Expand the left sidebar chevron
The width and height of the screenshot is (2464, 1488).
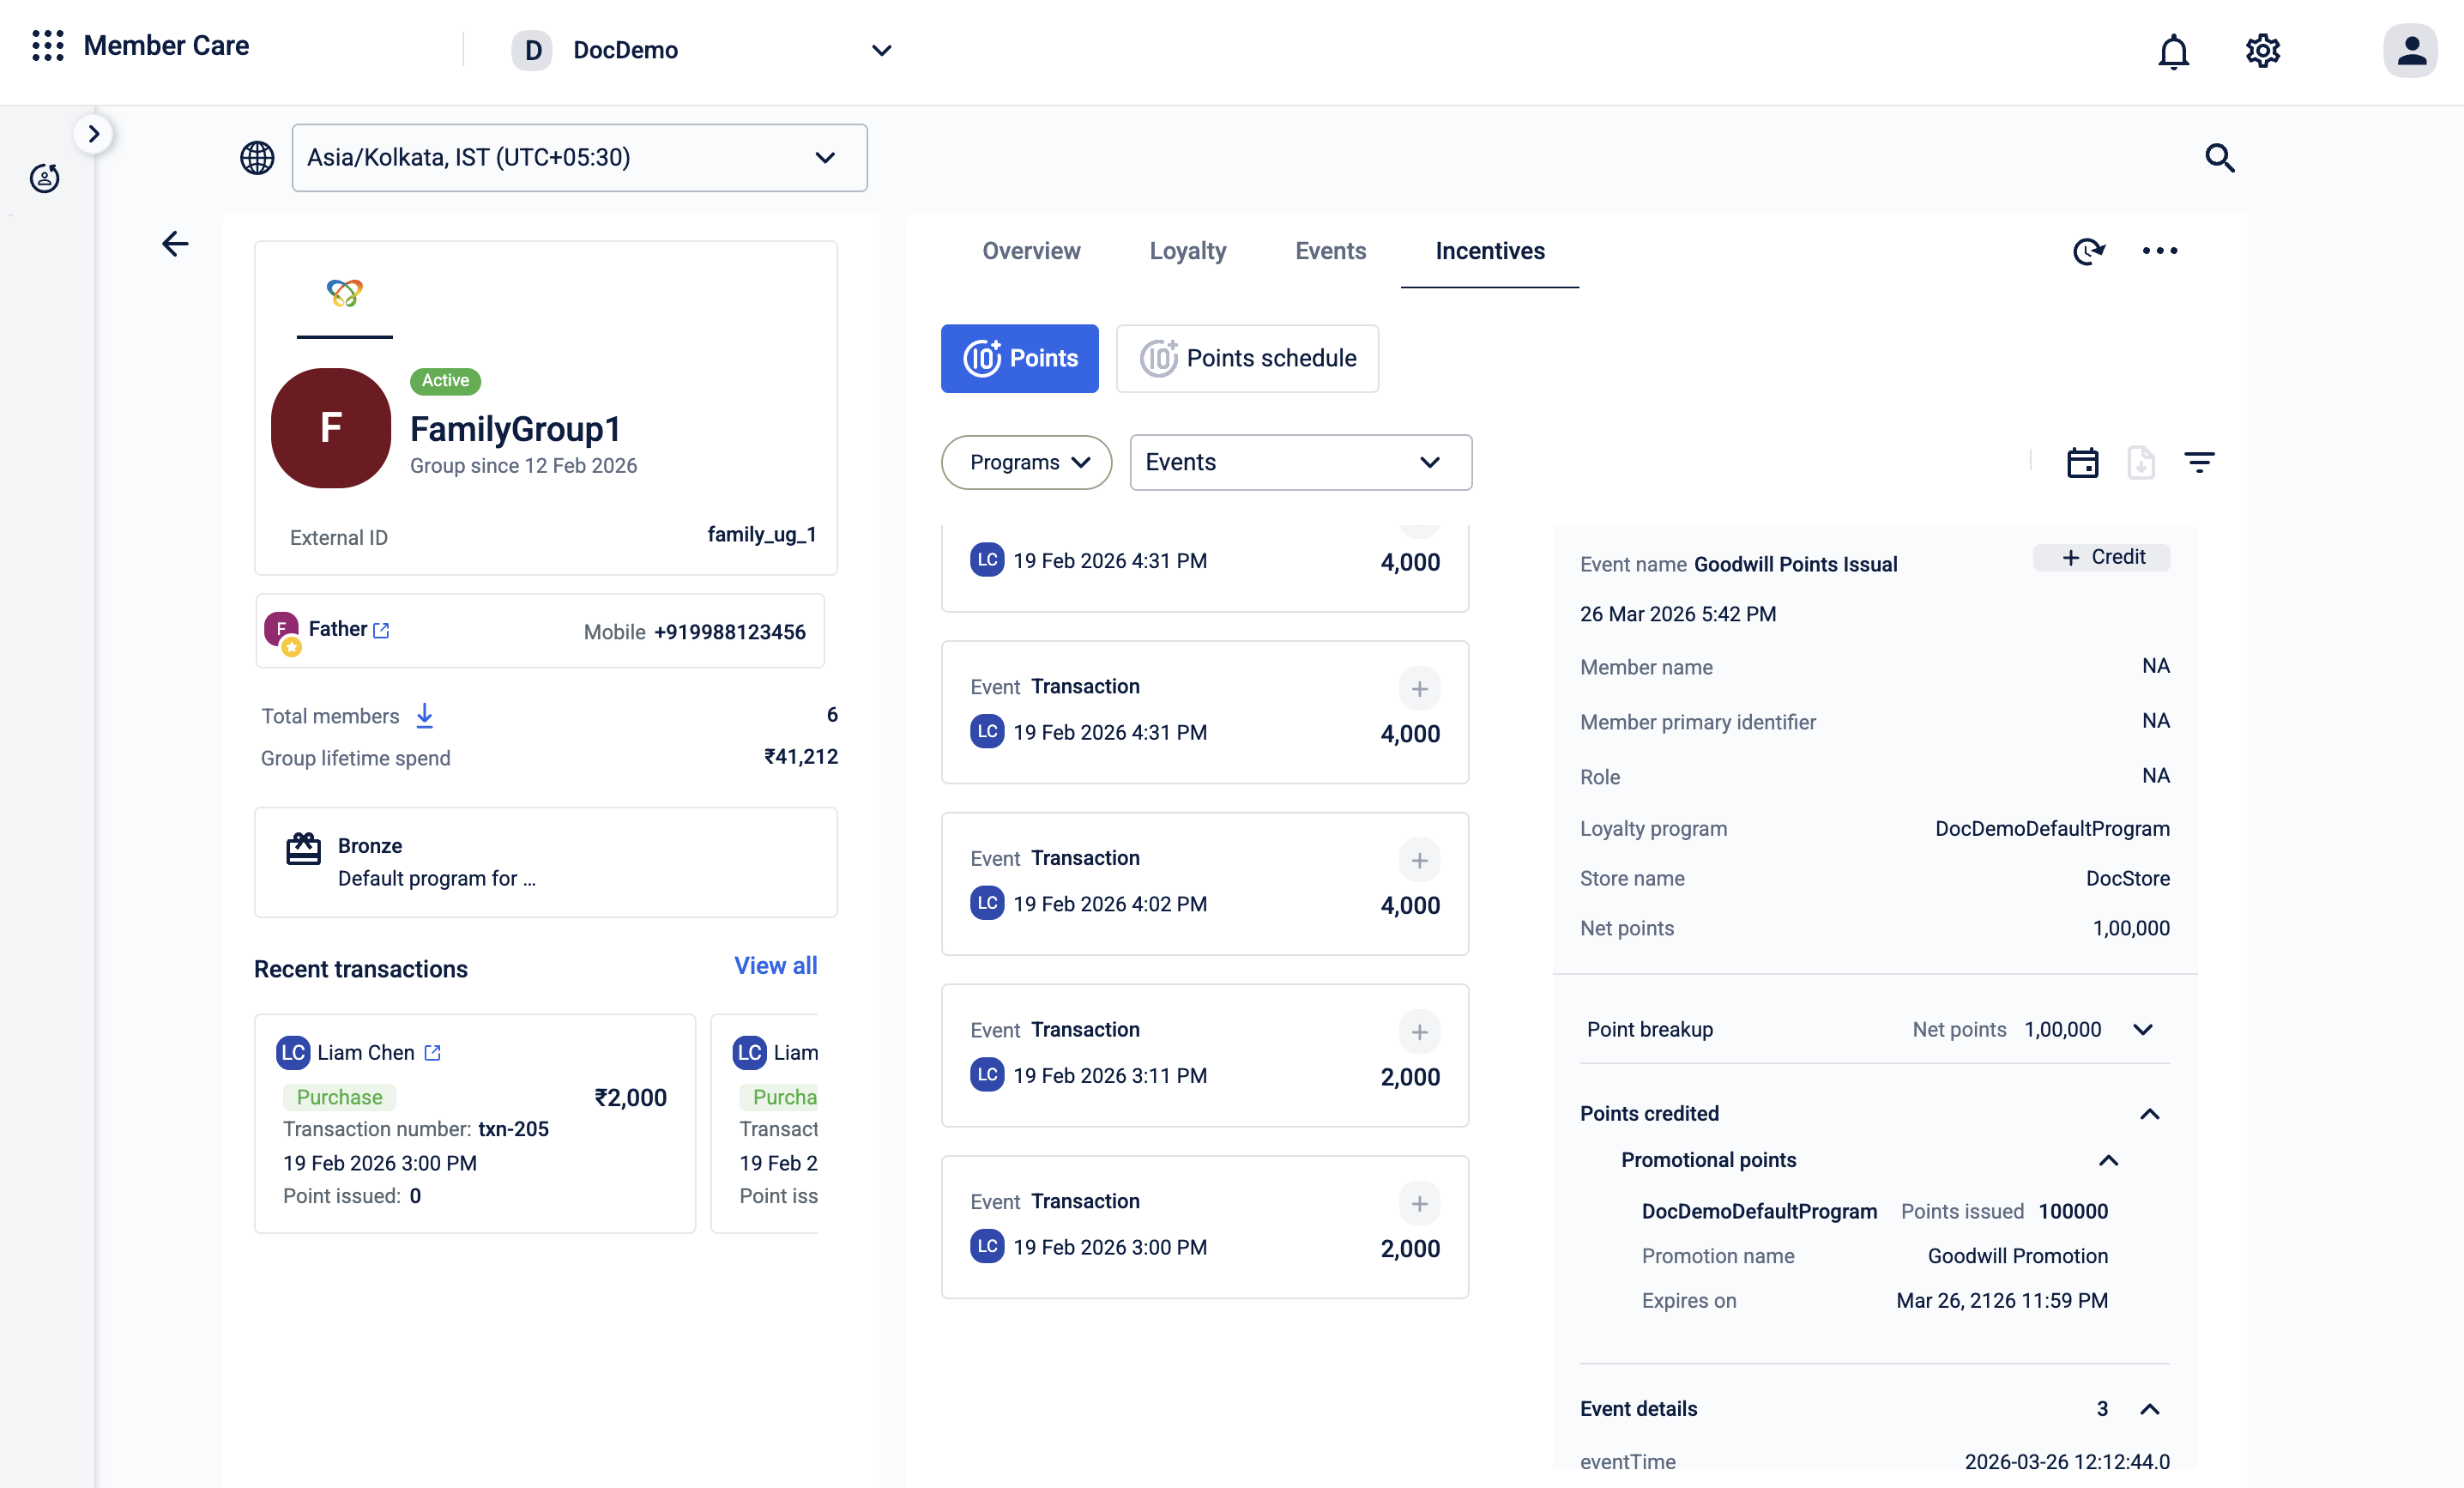[94, 134]
